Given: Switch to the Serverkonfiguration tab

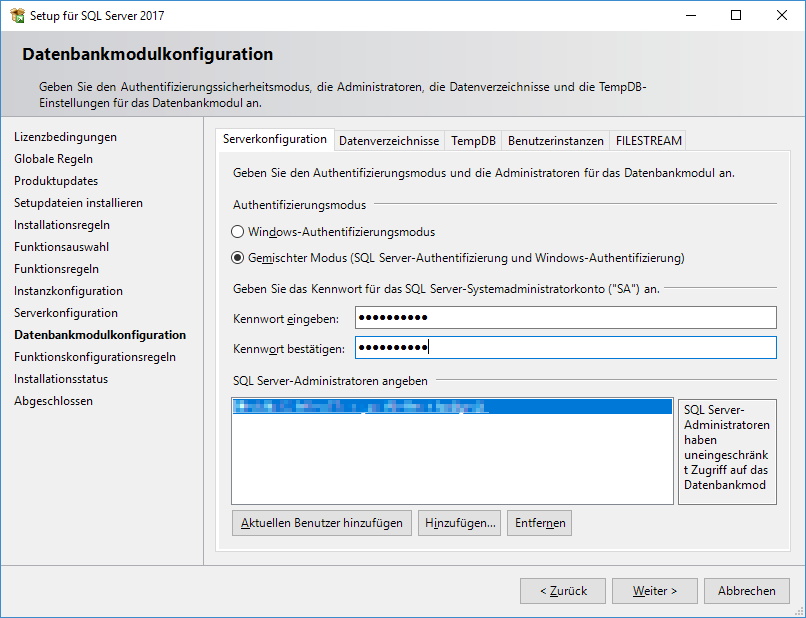Looking at the screenshot, I should click(x=275, y=139).
